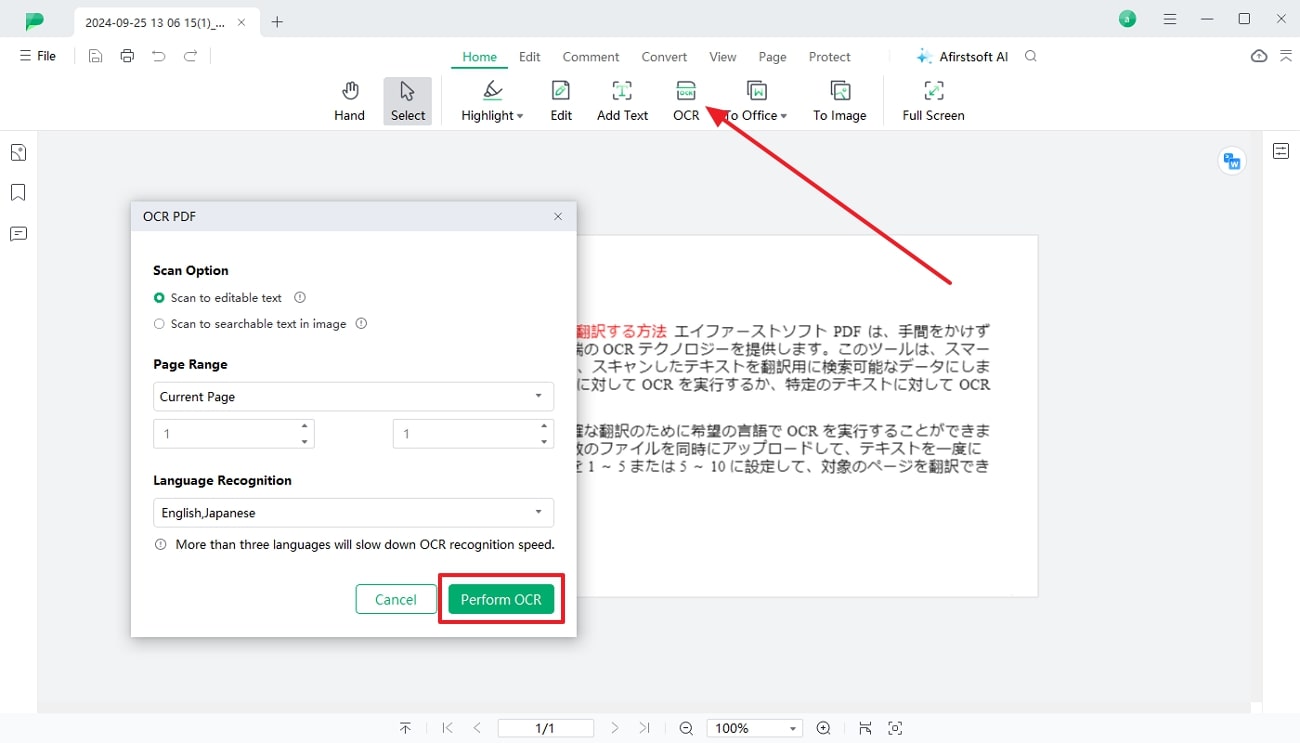Switch to the Edit tab
The image size is (1300, 743).
tap(530, 57)
